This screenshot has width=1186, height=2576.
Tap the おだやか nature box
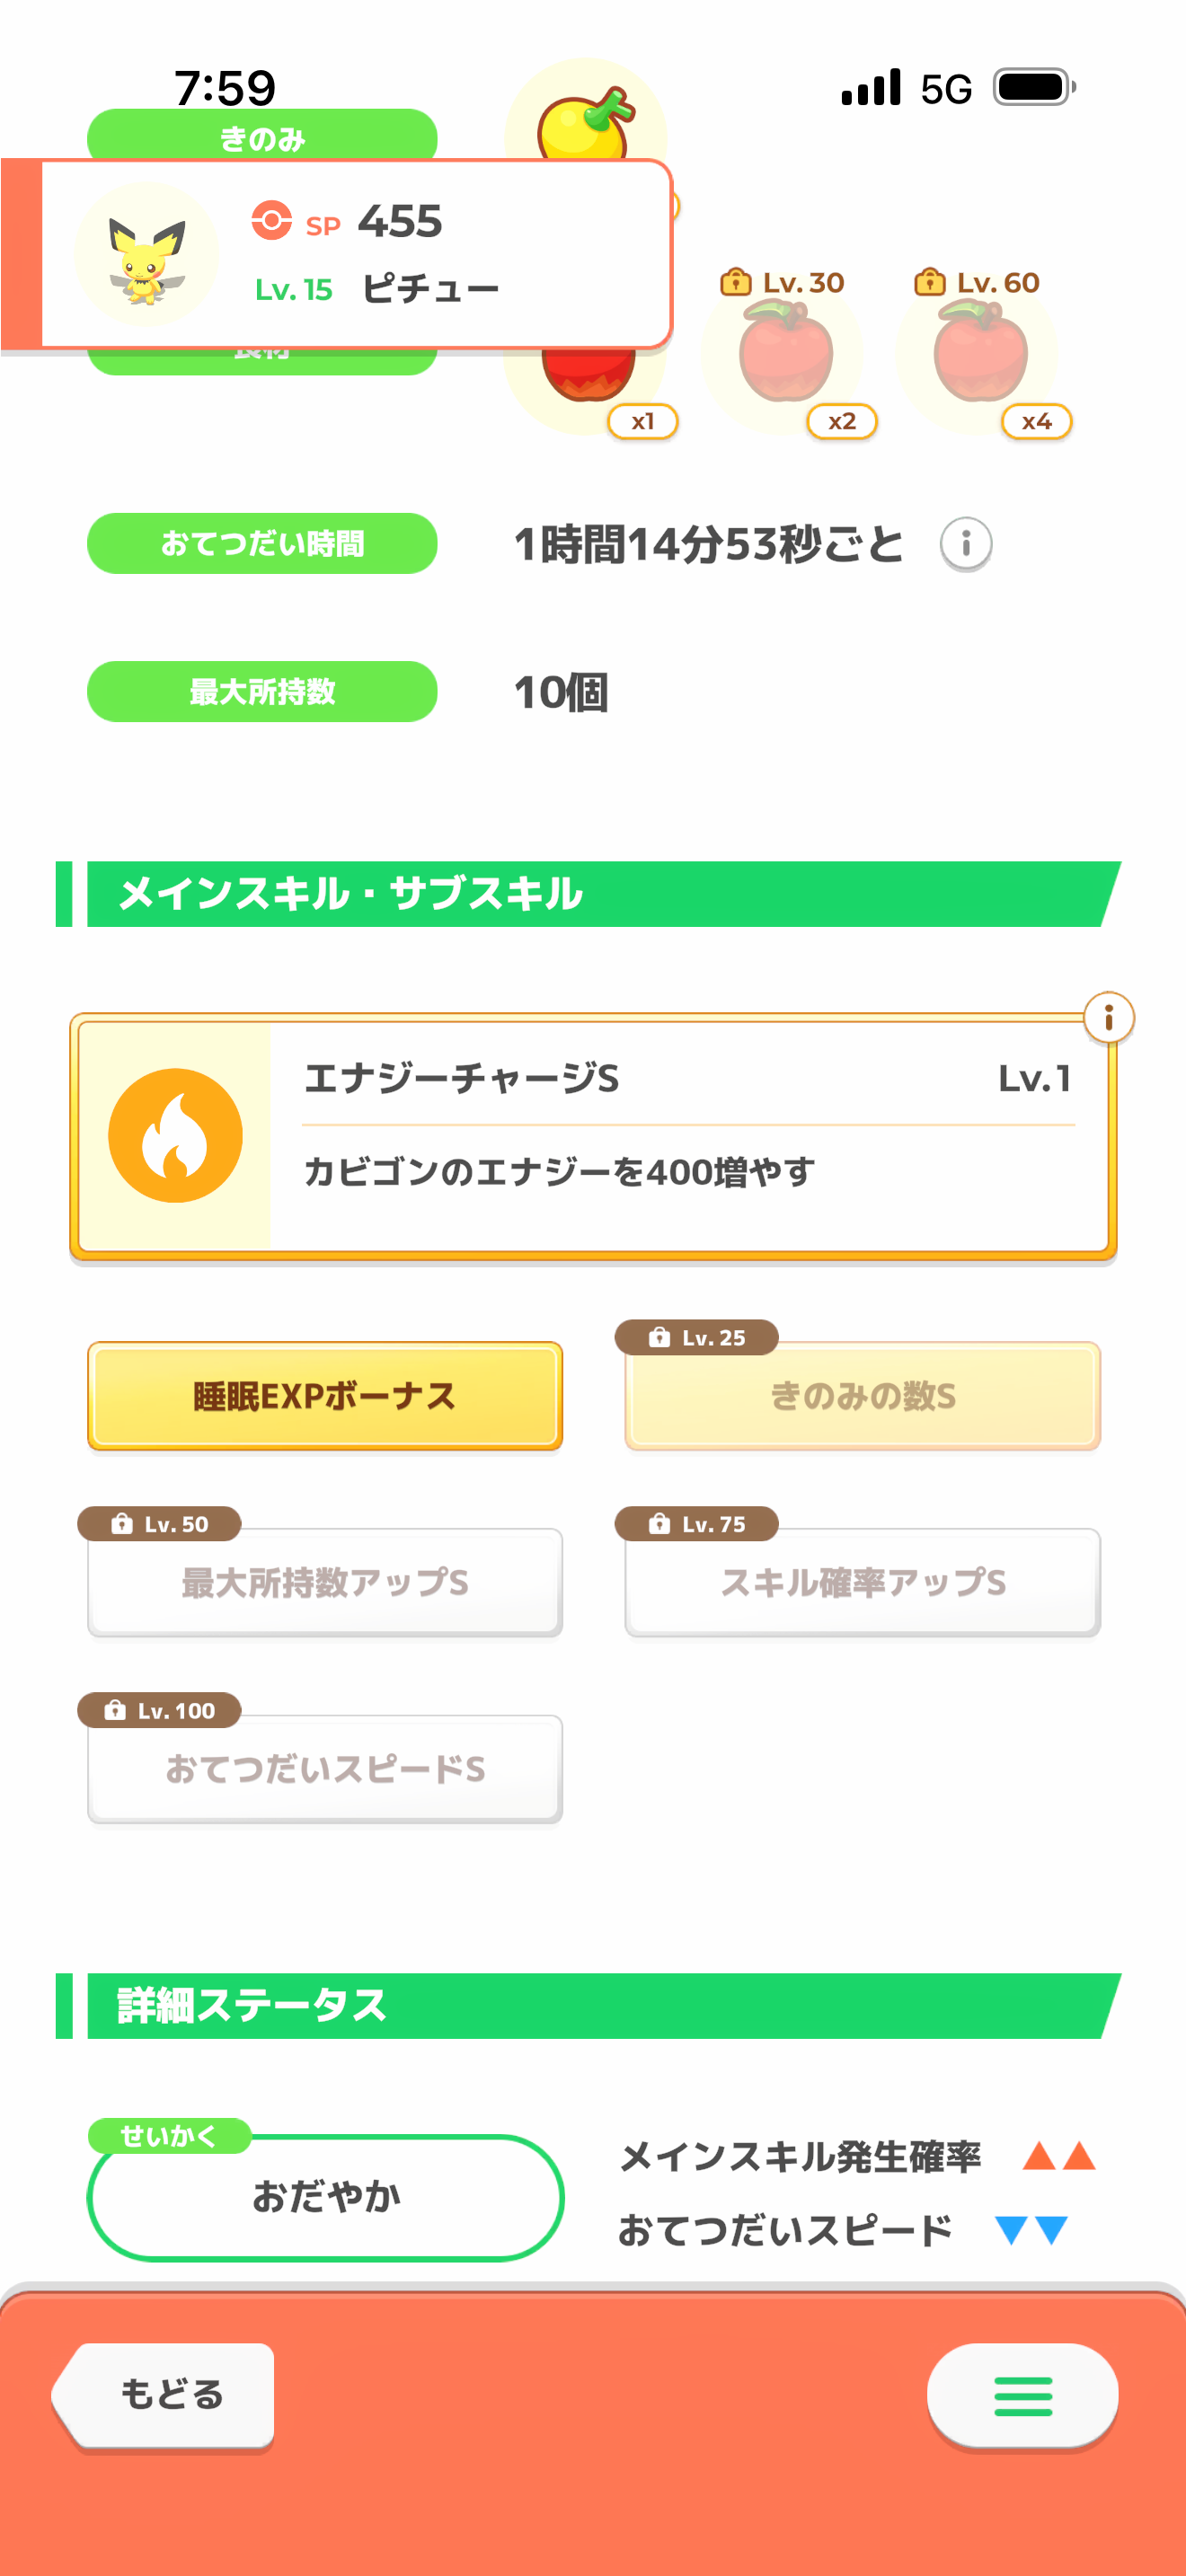[x=326, y=2197]
